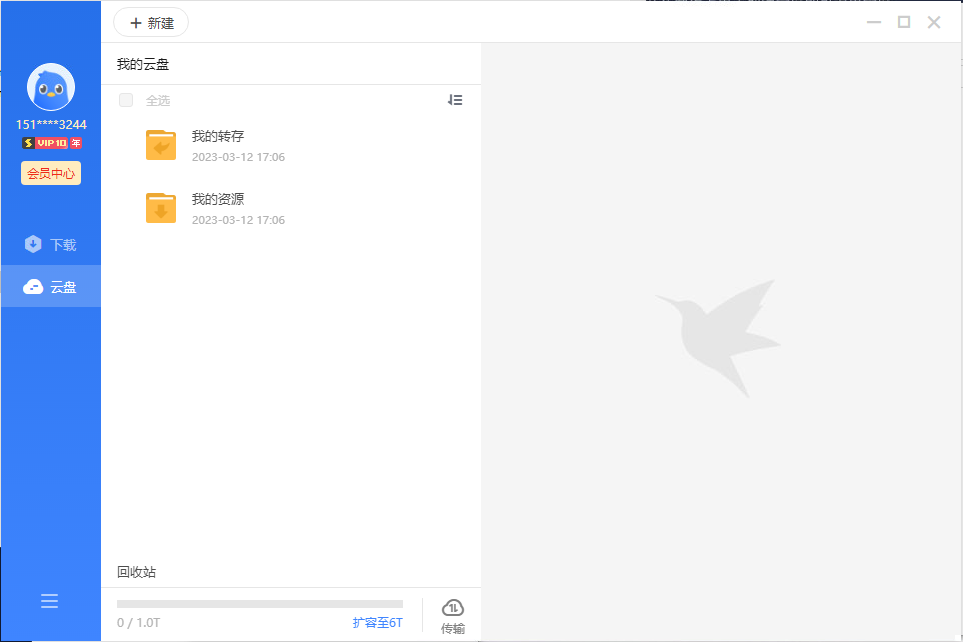Viewport: 963px width, 642px height.
Task: Open the hamburger menu in sidebar
Action: pos(49,601)
